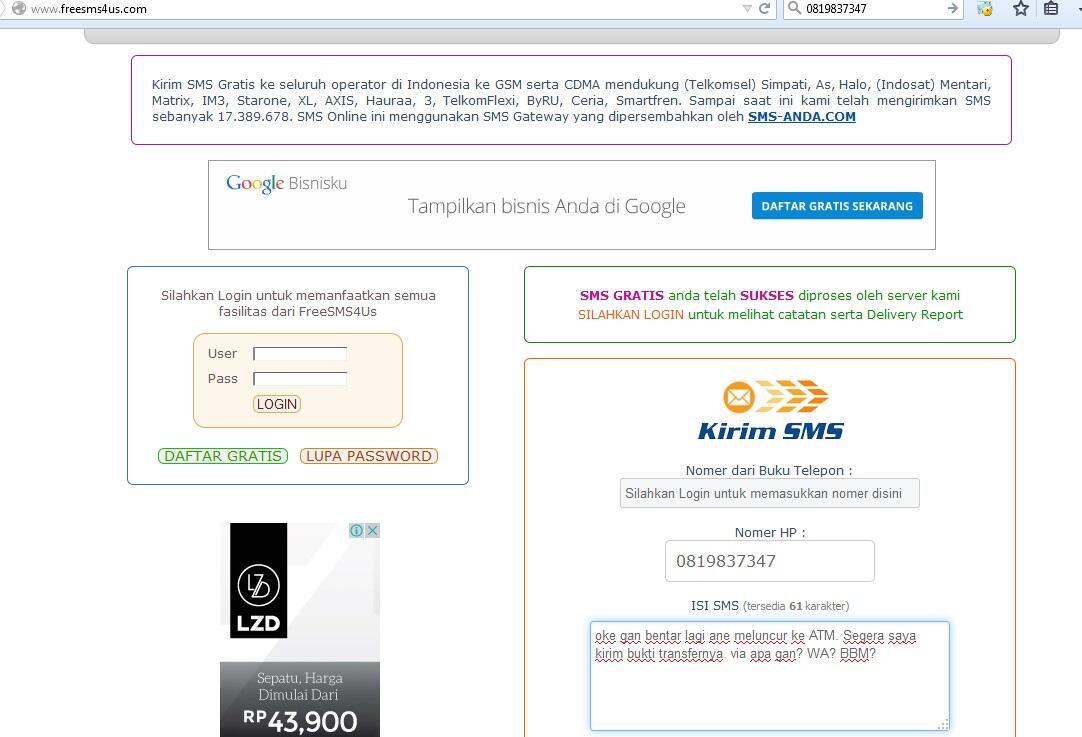The image size is (1082, 737).
Task: Grab the text area resize handle
Action: tap(943, 724)
